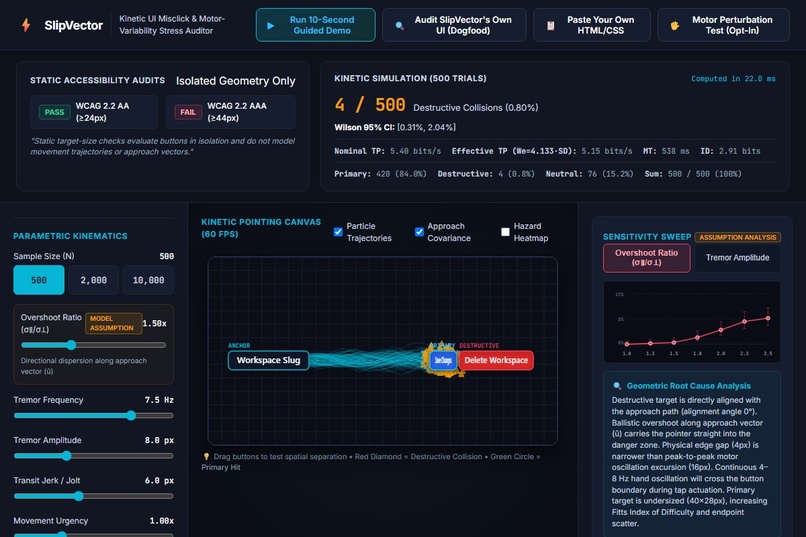Enable the Hazard Heatmap checkbox

(x=505, y=232)
